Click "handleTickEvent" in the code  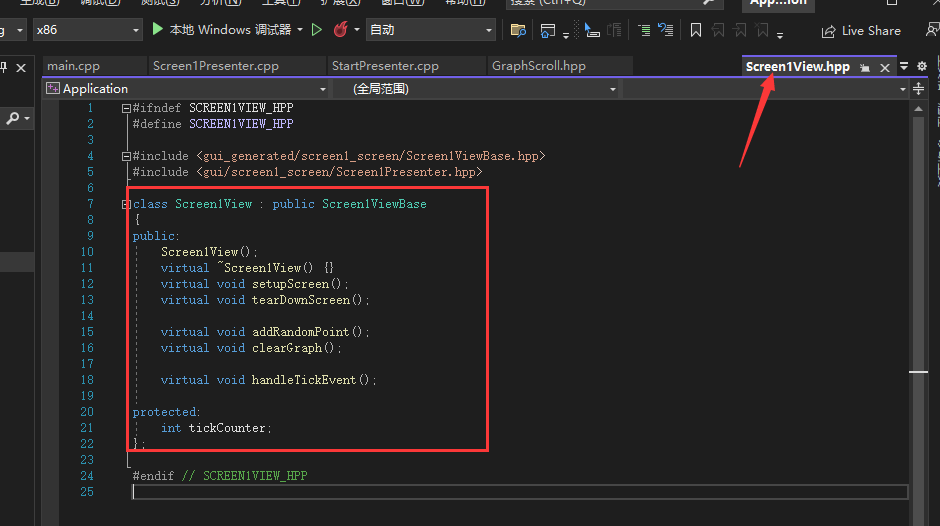pos(304,380)
